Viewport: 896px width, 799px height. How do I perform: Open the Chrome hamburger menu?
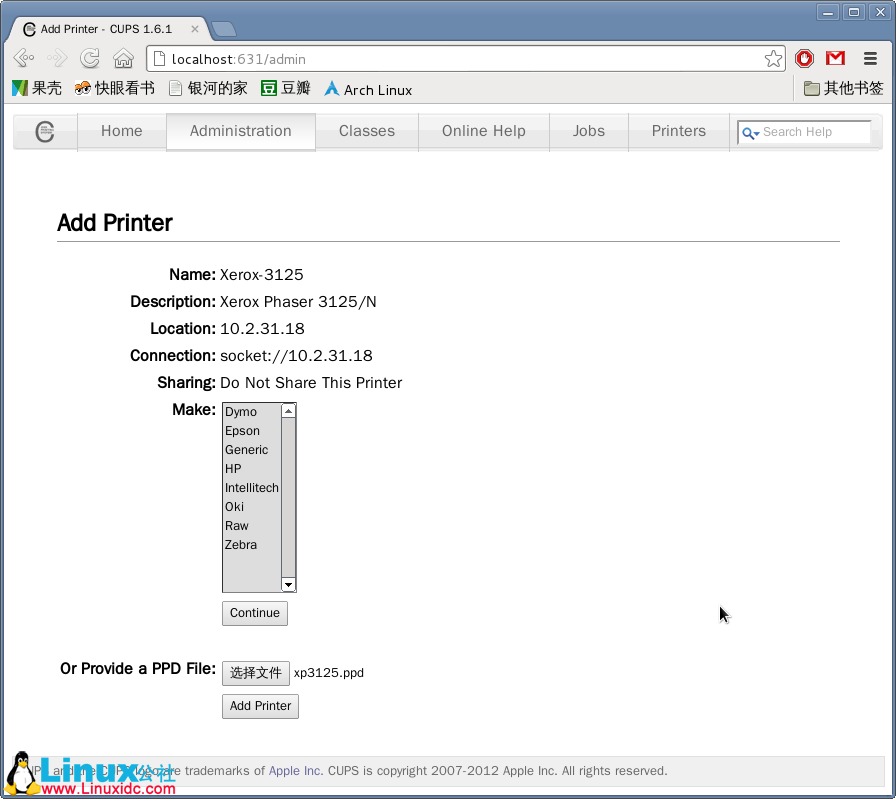[870, 59]
